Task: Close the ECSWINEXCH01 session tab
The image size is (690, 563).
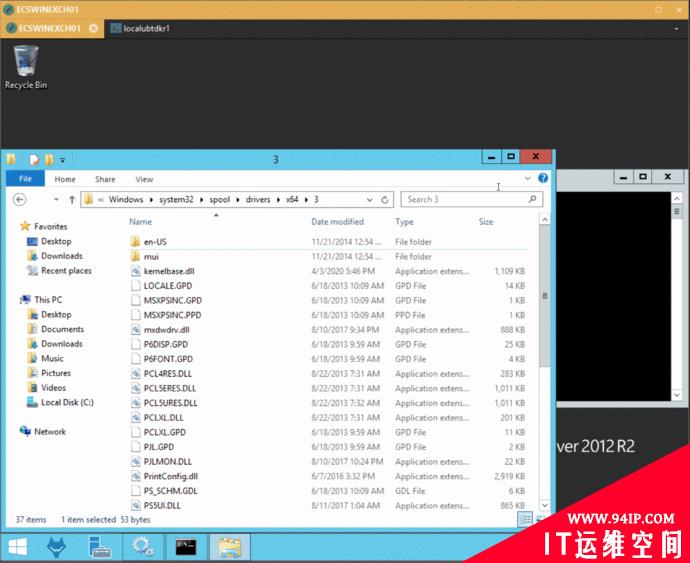Action: tap(93, 29)
